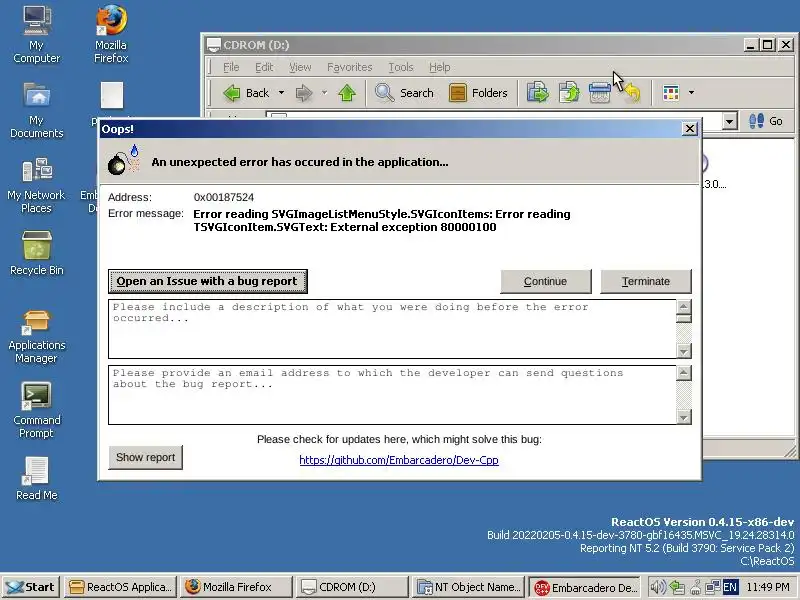Switch to Embarcadero Dev-C++ taskbar button
Viewport: 800px width, 600px height.
click(585, 587)
